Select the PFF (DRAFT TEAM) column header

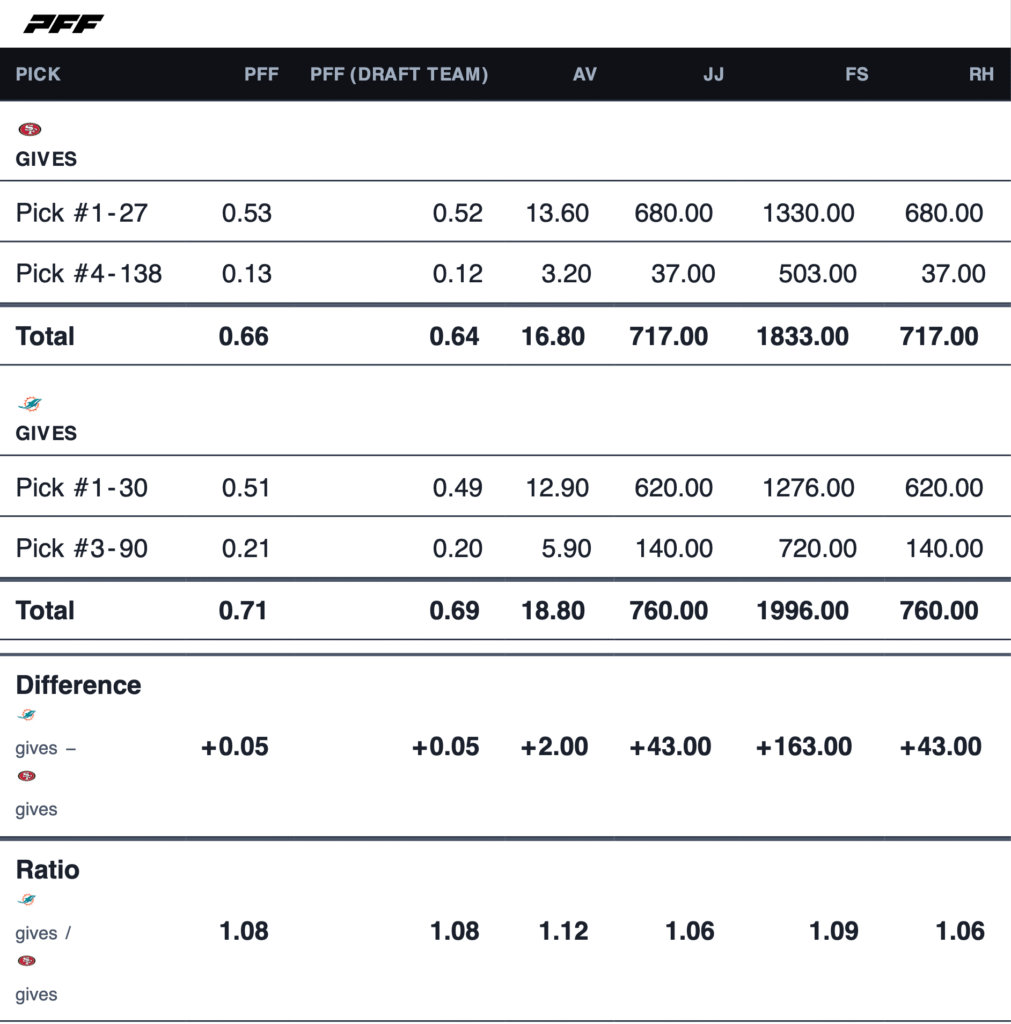pyautogui.click(x=399, y=74)
